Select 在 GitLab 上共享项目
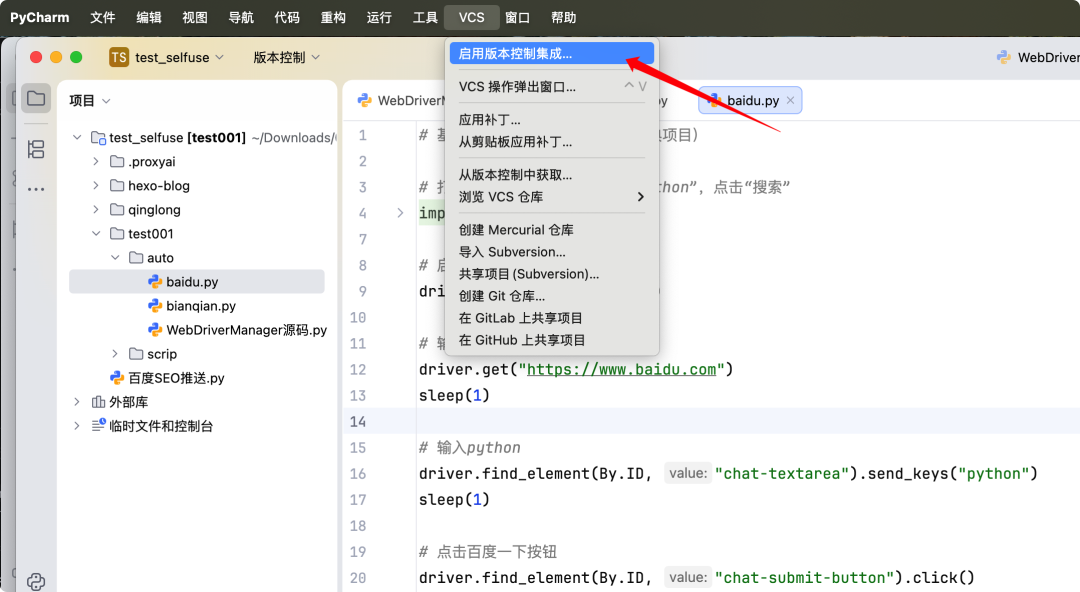 click(x=551, y=318)
